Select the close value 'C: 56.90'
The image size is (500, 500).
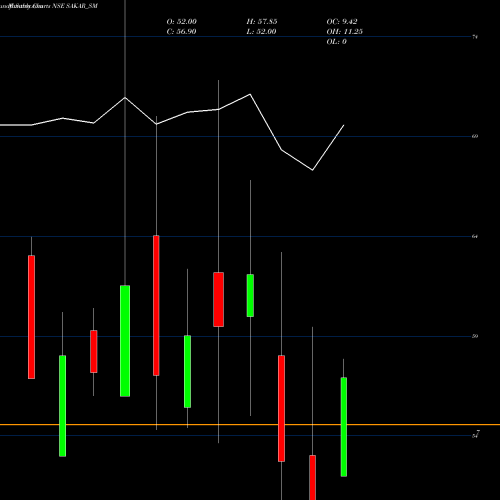[181, 32]
